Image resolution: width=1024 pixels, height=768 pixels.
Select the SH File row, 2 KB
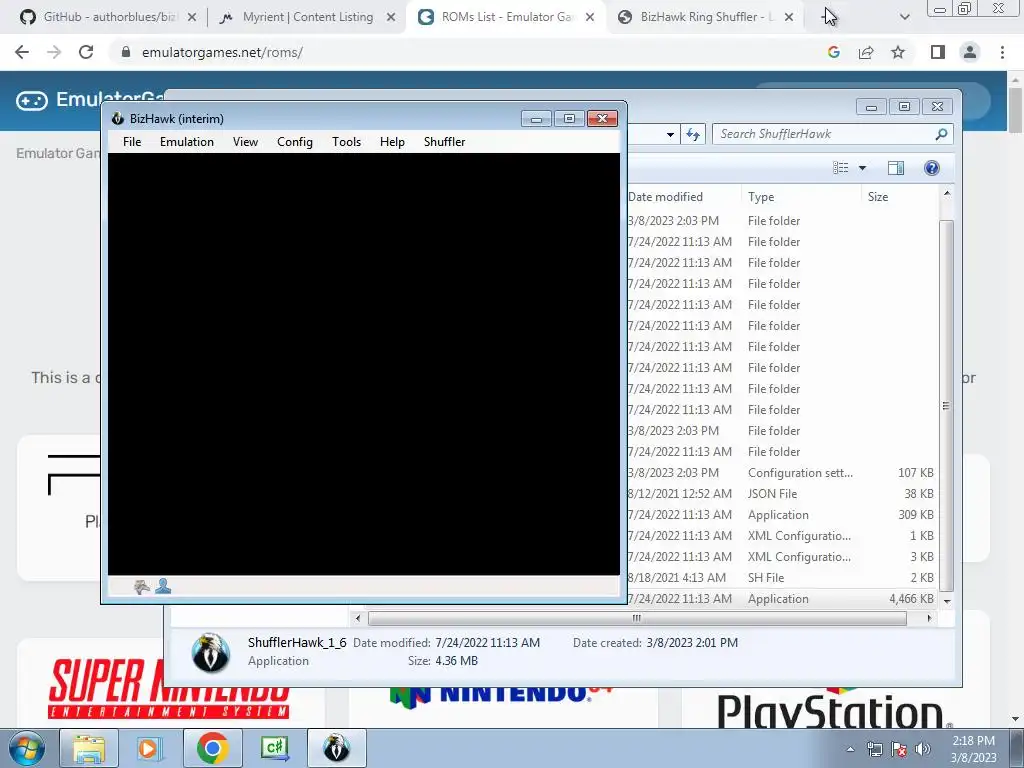coord(782,578)
